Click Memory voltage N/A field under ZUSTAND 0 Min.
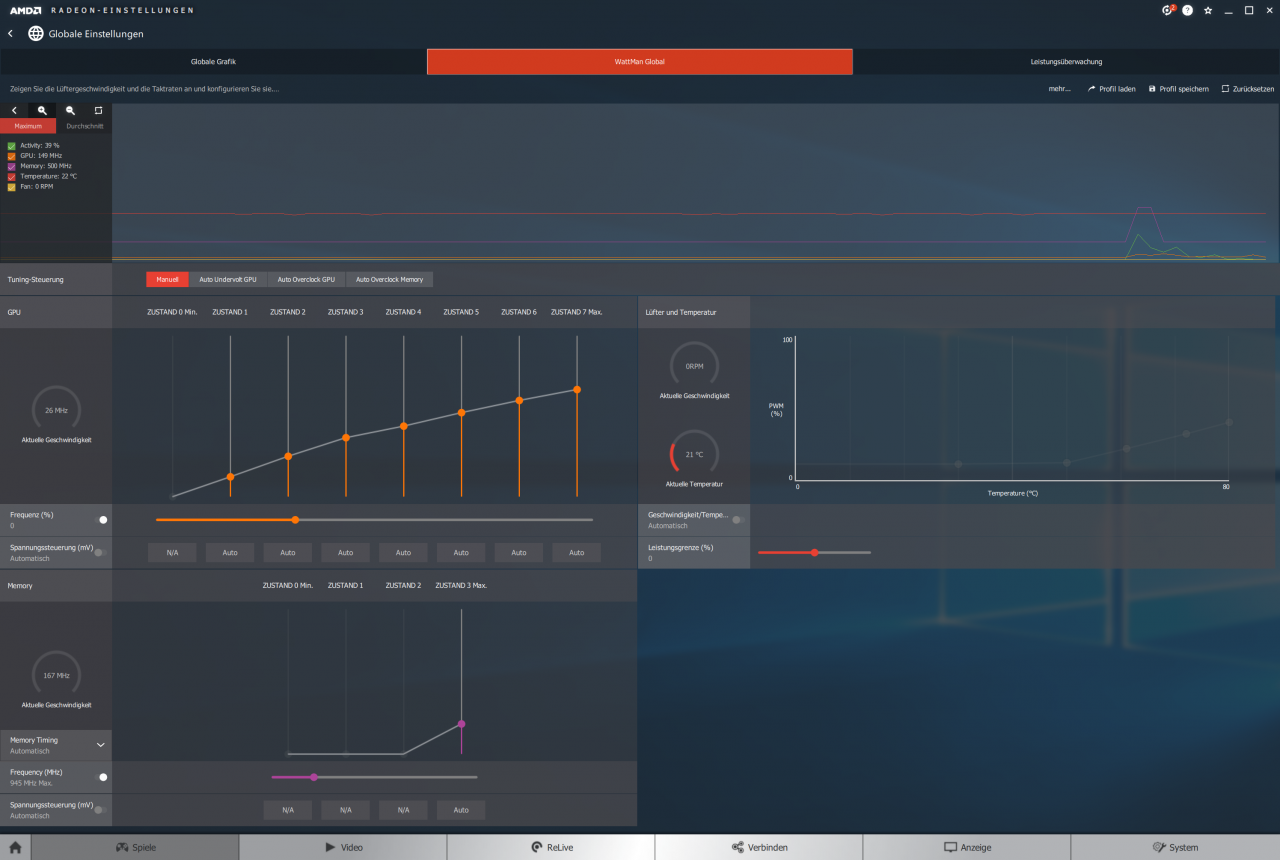This screenshot has height=860, width=1280. (288, 810)
